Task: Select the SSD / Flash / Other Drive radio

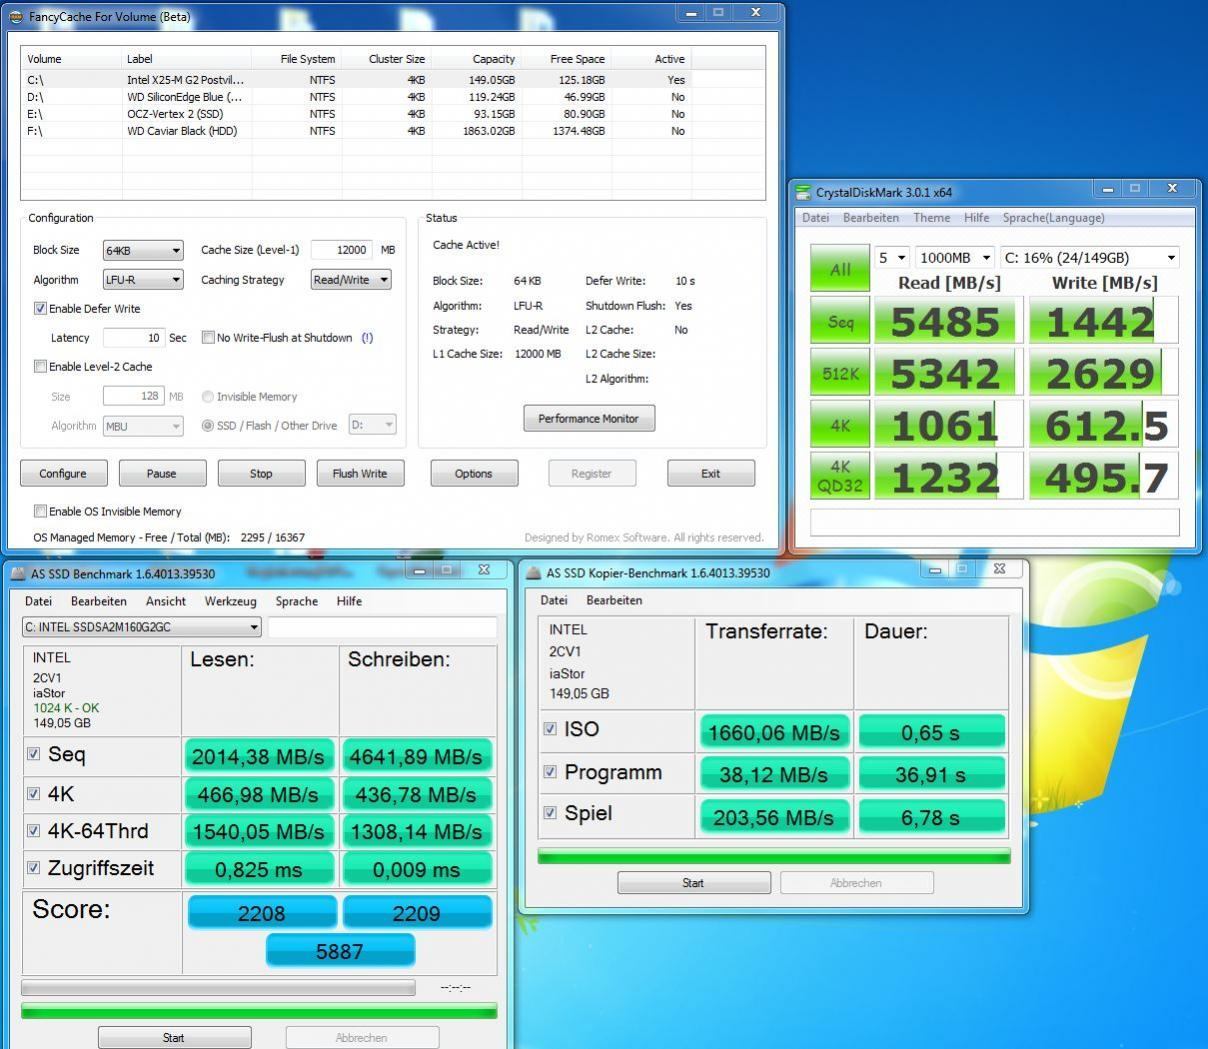Action: pyautogui.click(x=208, y=426)
